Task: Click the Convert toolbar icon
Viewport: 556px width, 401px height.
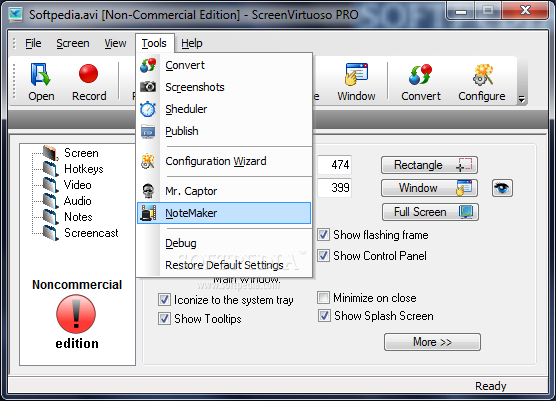Action: point(421,82)
